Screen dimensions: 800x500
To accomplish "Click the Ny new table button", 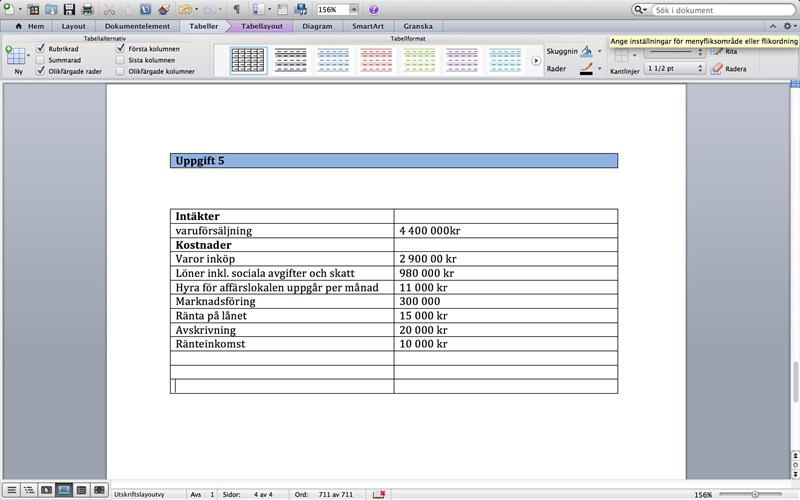I will (17, 60).
